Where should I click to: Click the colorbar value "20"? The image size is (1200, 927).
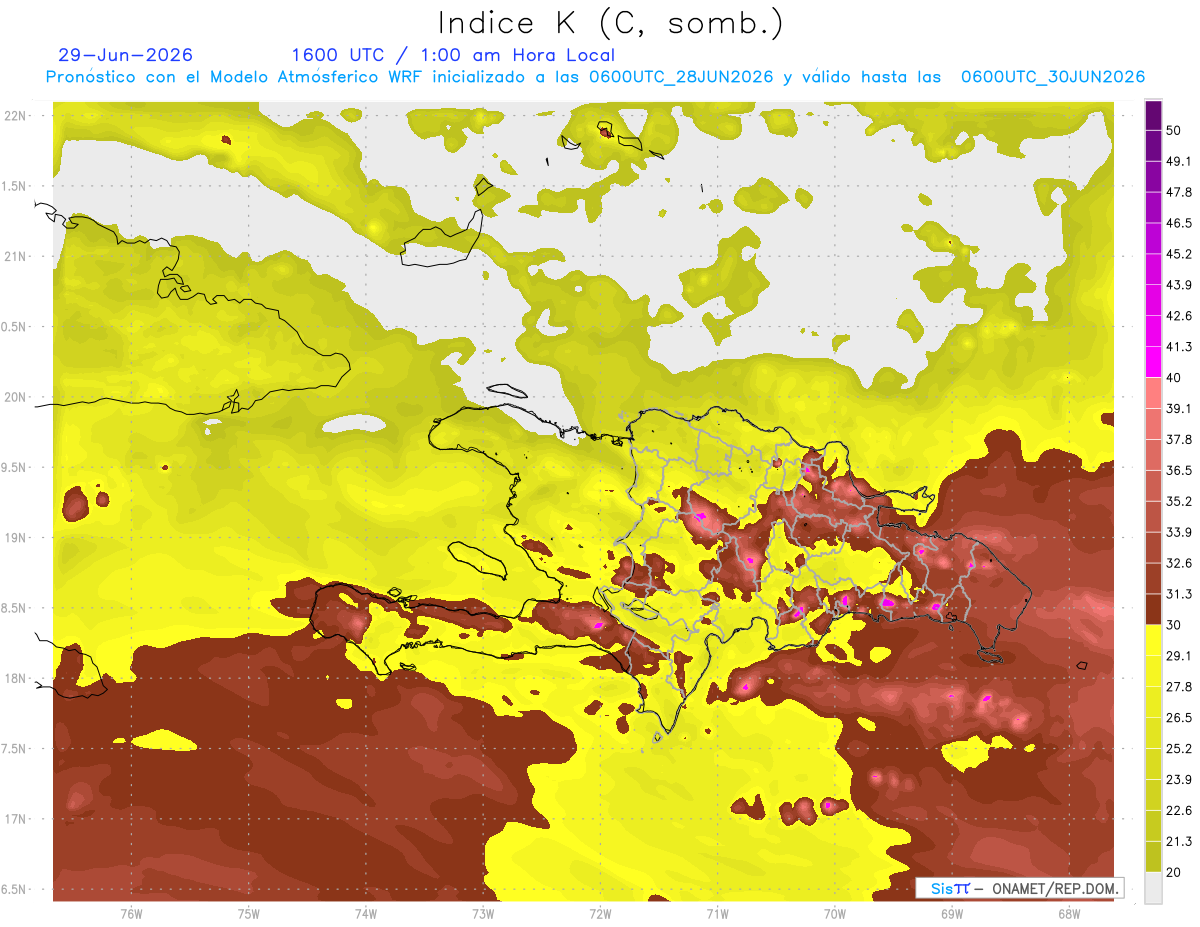(x=1176, y=873)
